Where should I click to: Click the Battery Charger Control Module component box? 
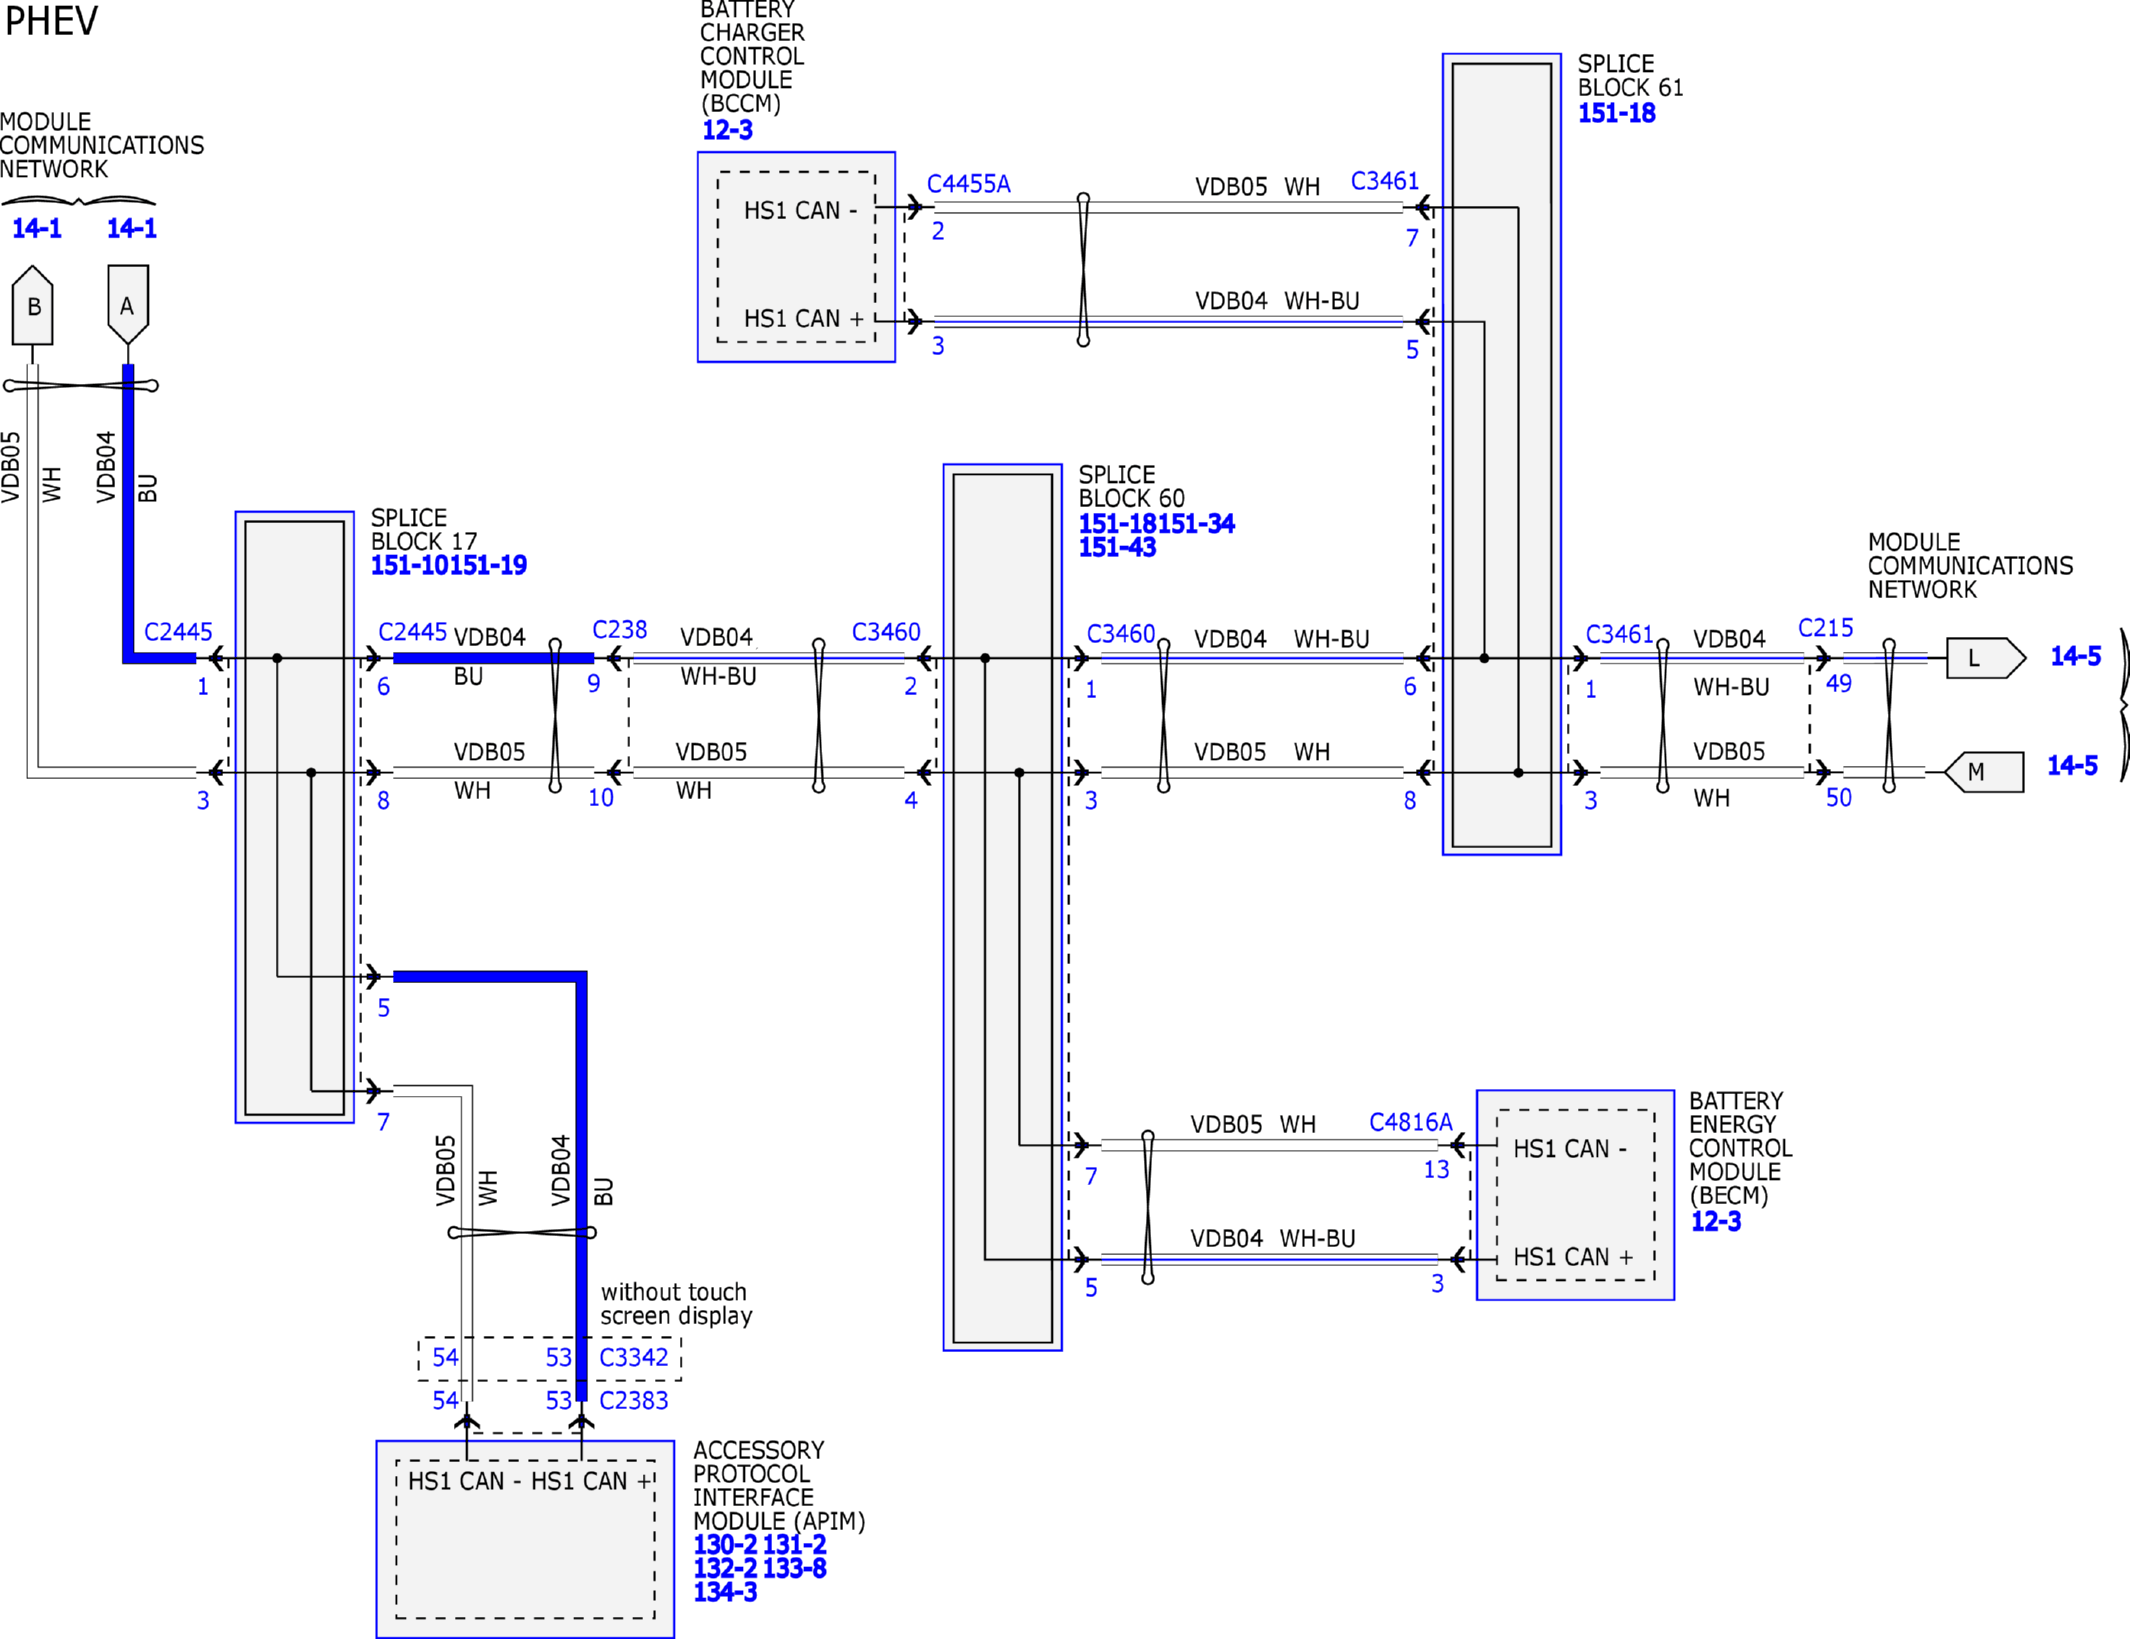point(796,257)
